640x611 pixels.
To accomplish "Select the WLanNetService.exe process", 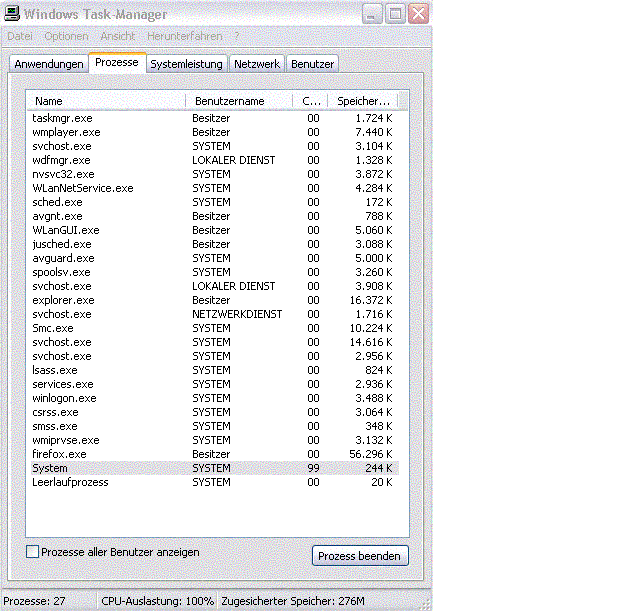I will pyautogui.click(x=215, y=188).
